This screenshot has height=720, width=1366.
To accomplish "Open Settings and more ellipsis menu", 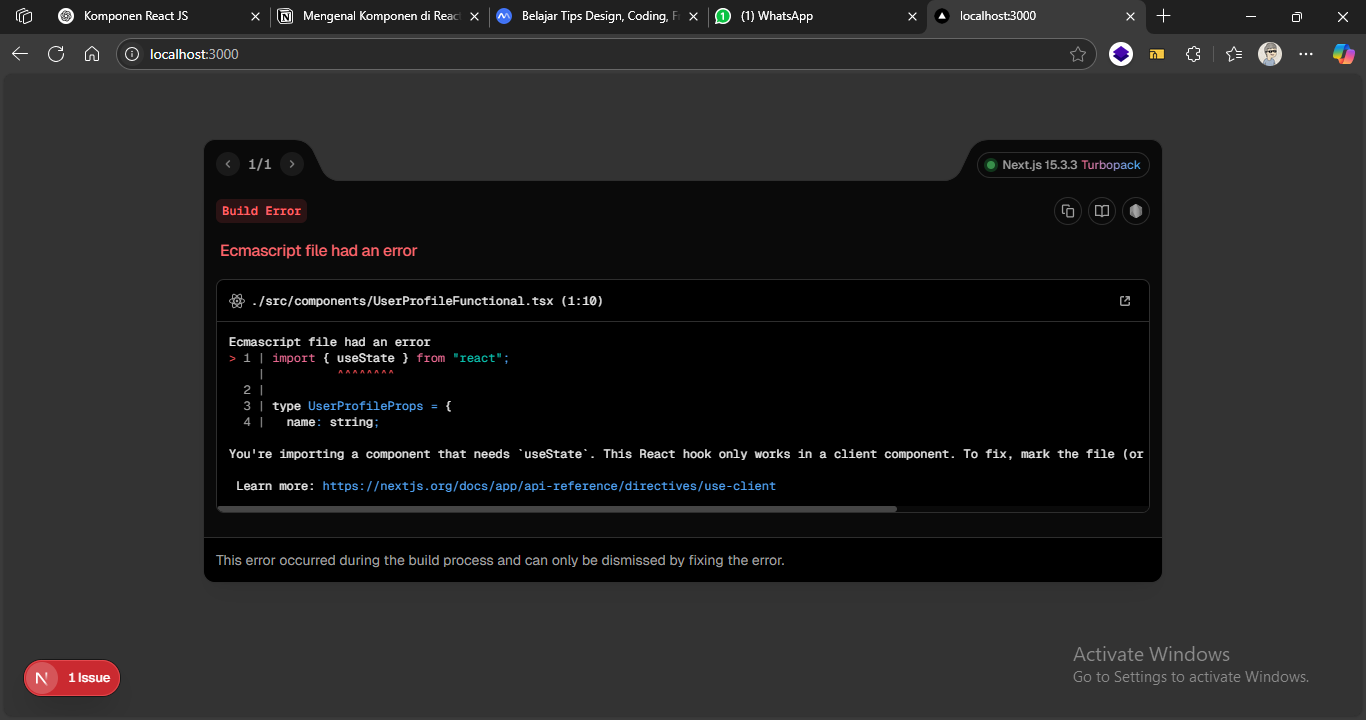I will tap(1306, 54).
